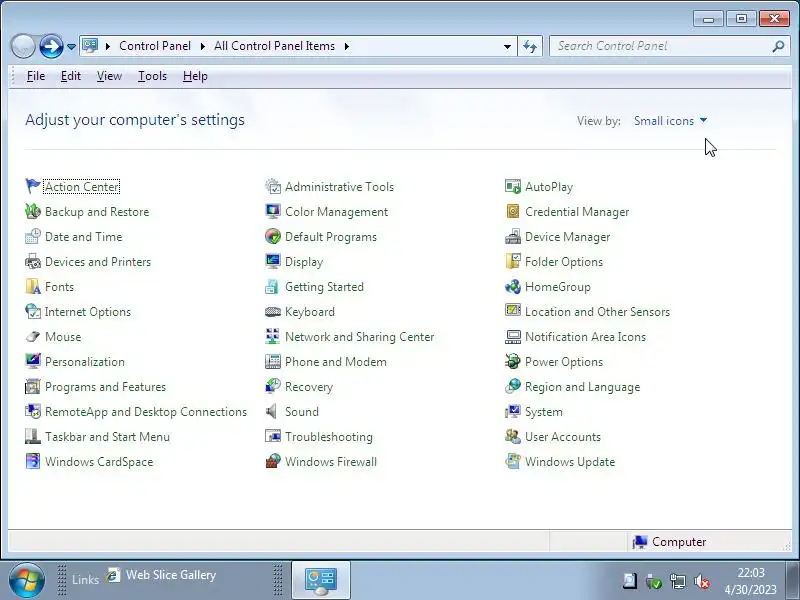Viewport: 800px width, 600px height.
Task: Click the Color Management monitor icon
Action: (x=273, y=211)
